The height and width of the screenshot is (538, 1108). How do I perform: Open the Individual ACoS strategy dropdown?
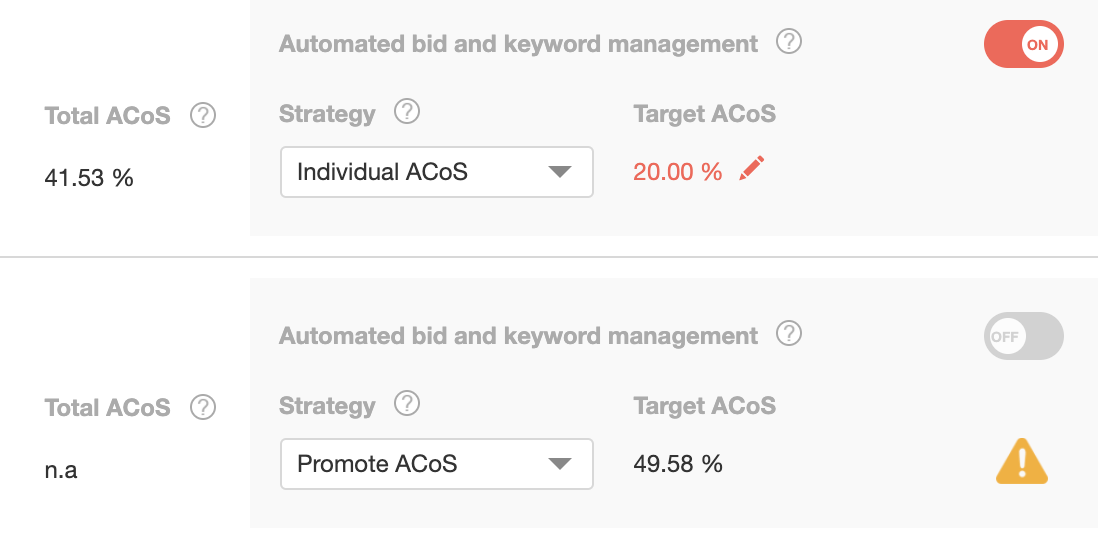(x=437, y=172)
